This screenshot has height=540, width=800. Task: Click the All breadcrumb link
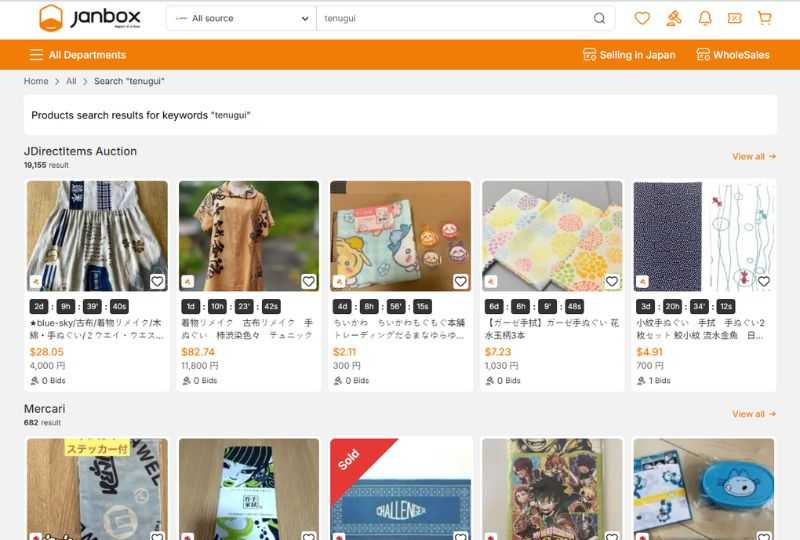(71, 81)
